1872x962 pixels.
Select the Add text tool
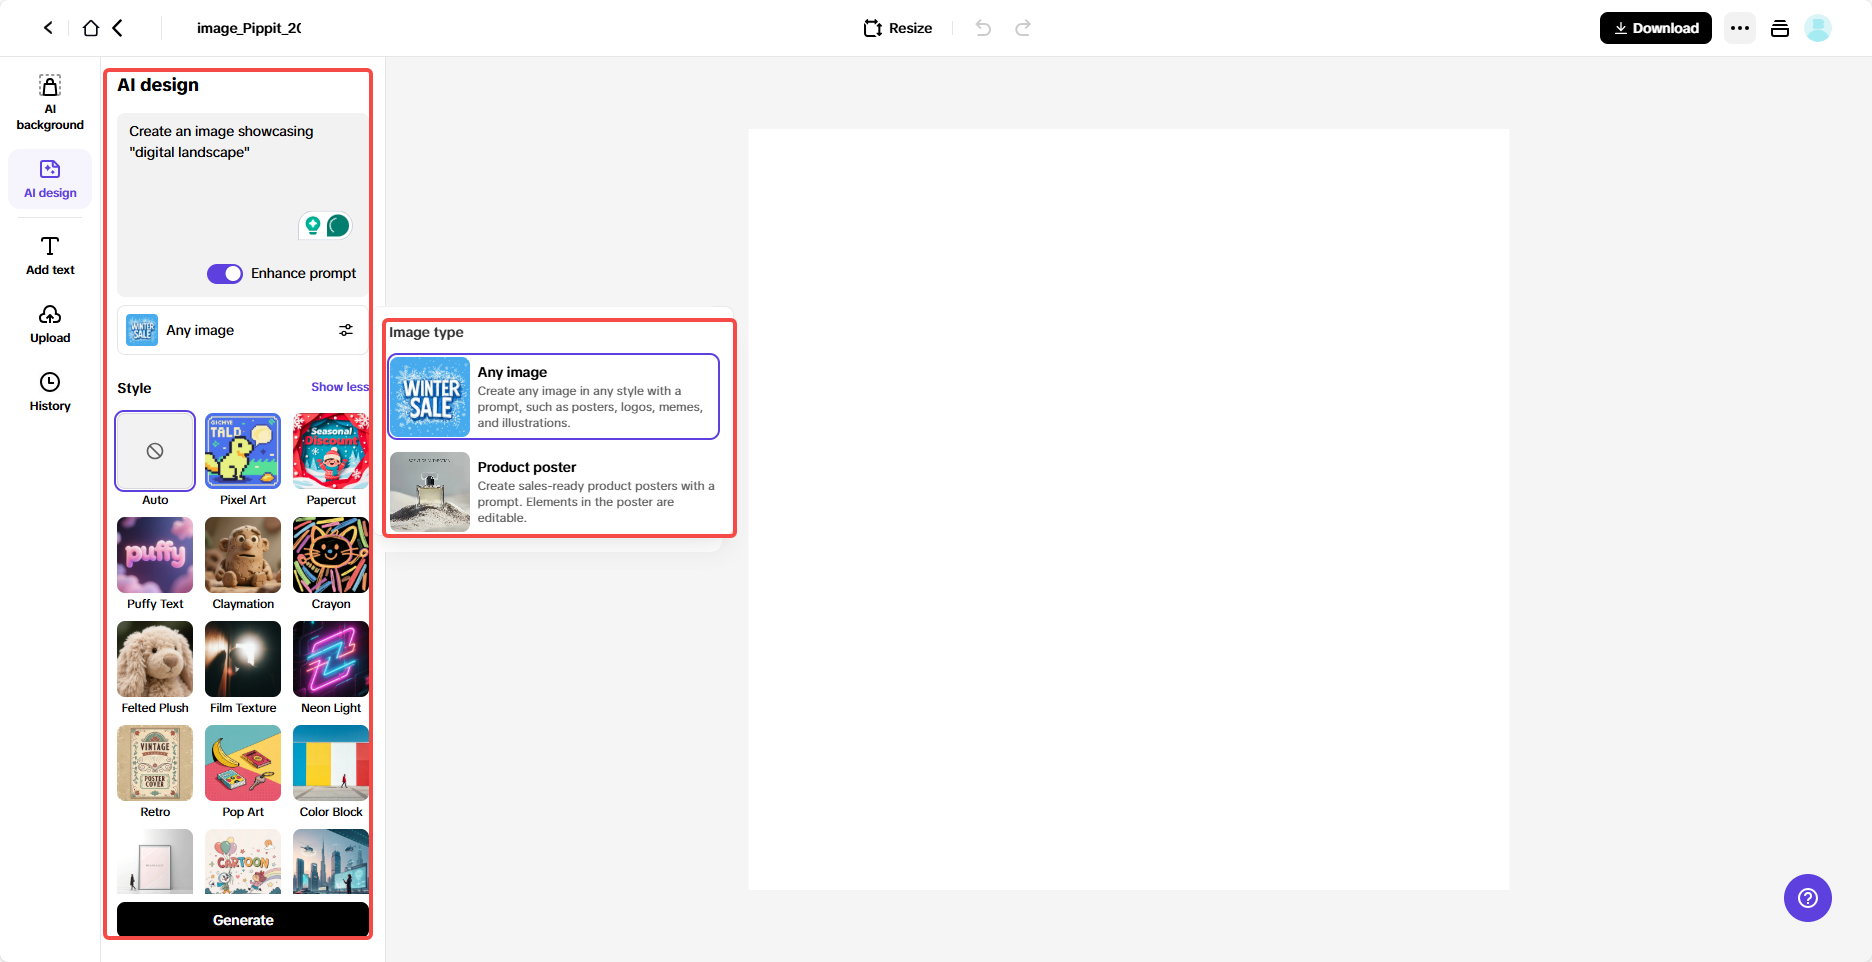pyautogui.click(x=49, y=254)
